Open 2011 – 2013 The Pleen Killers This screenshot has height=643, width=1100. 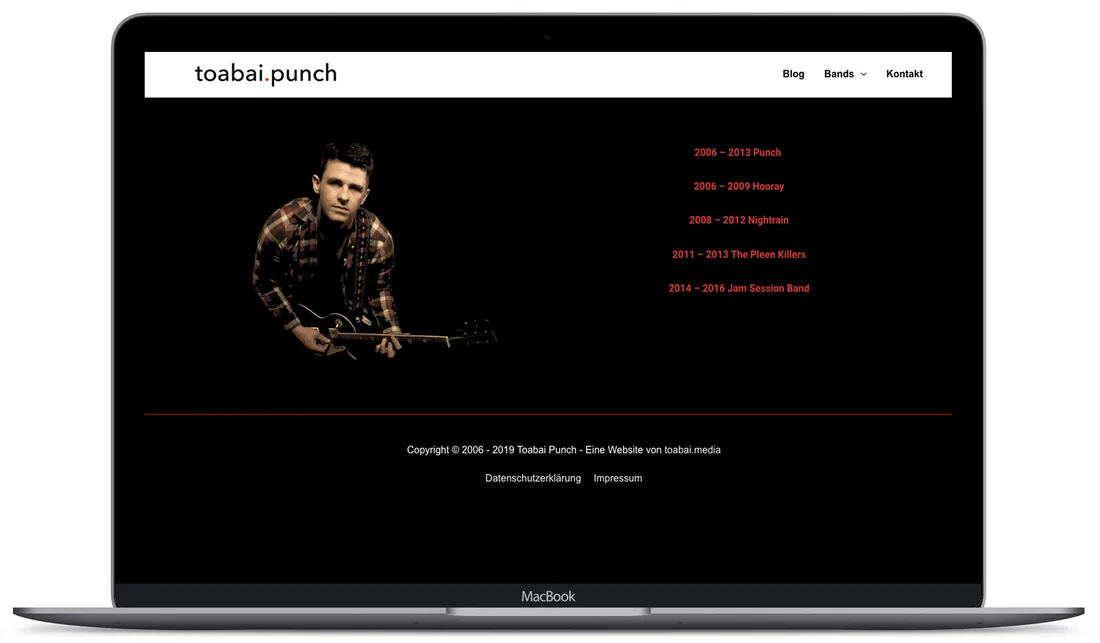[739, 254]
